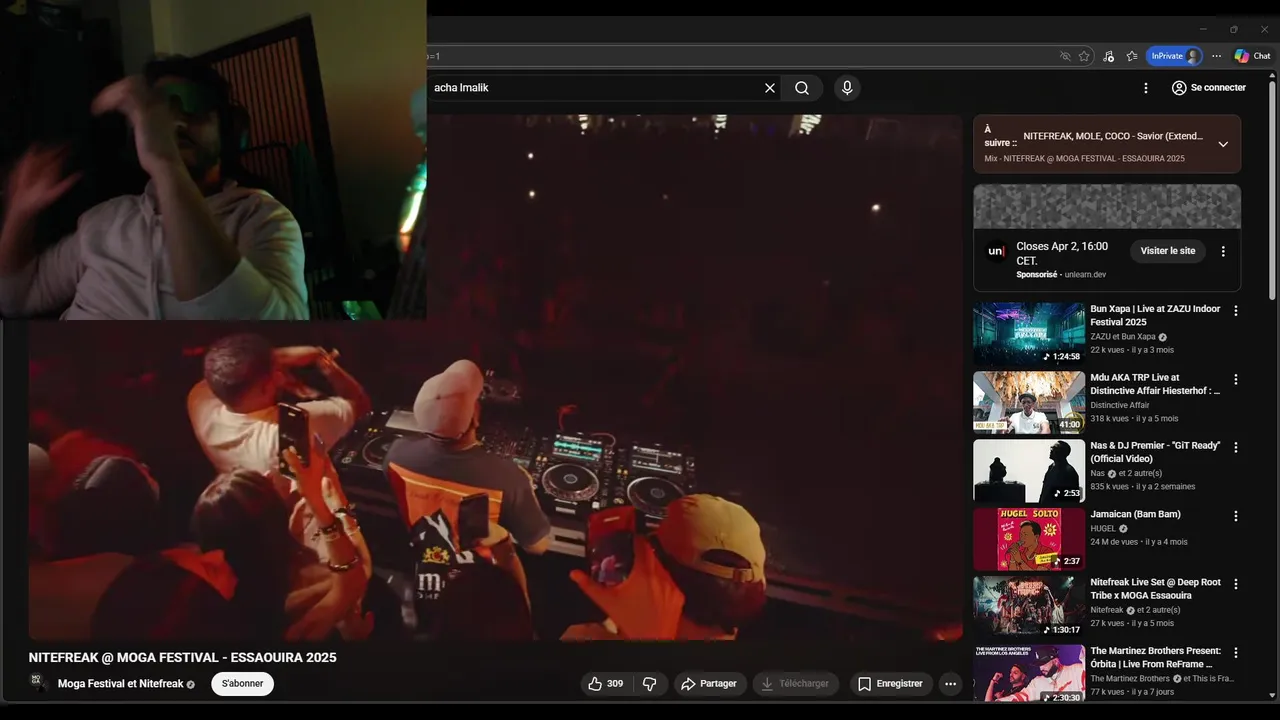Click Bun Xapa Live at ZAZU title
Viewport: 1280px width, 720px height.
tap(1155, 315)
